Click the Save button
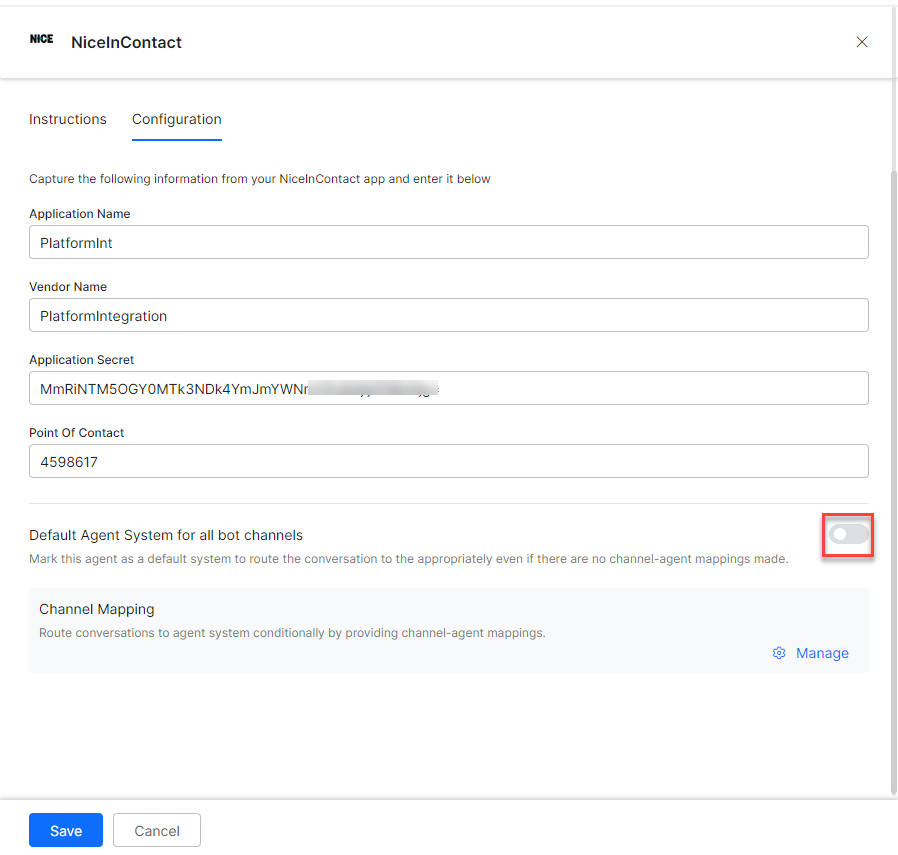The width and height of the screenshot is (898, 855). click(66, 830)
